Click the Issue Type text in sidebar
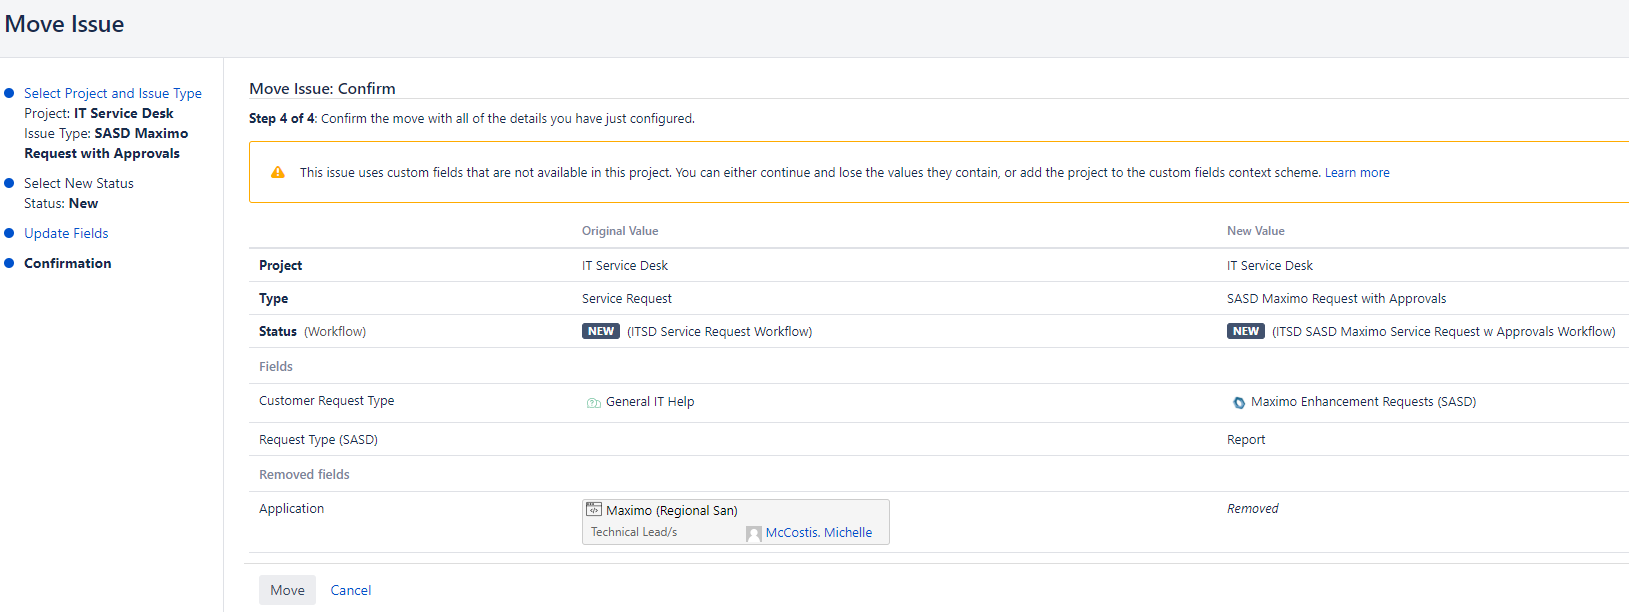Image resolution: width=1629 pixels, height=612 pixels. [x=106, y=143]
